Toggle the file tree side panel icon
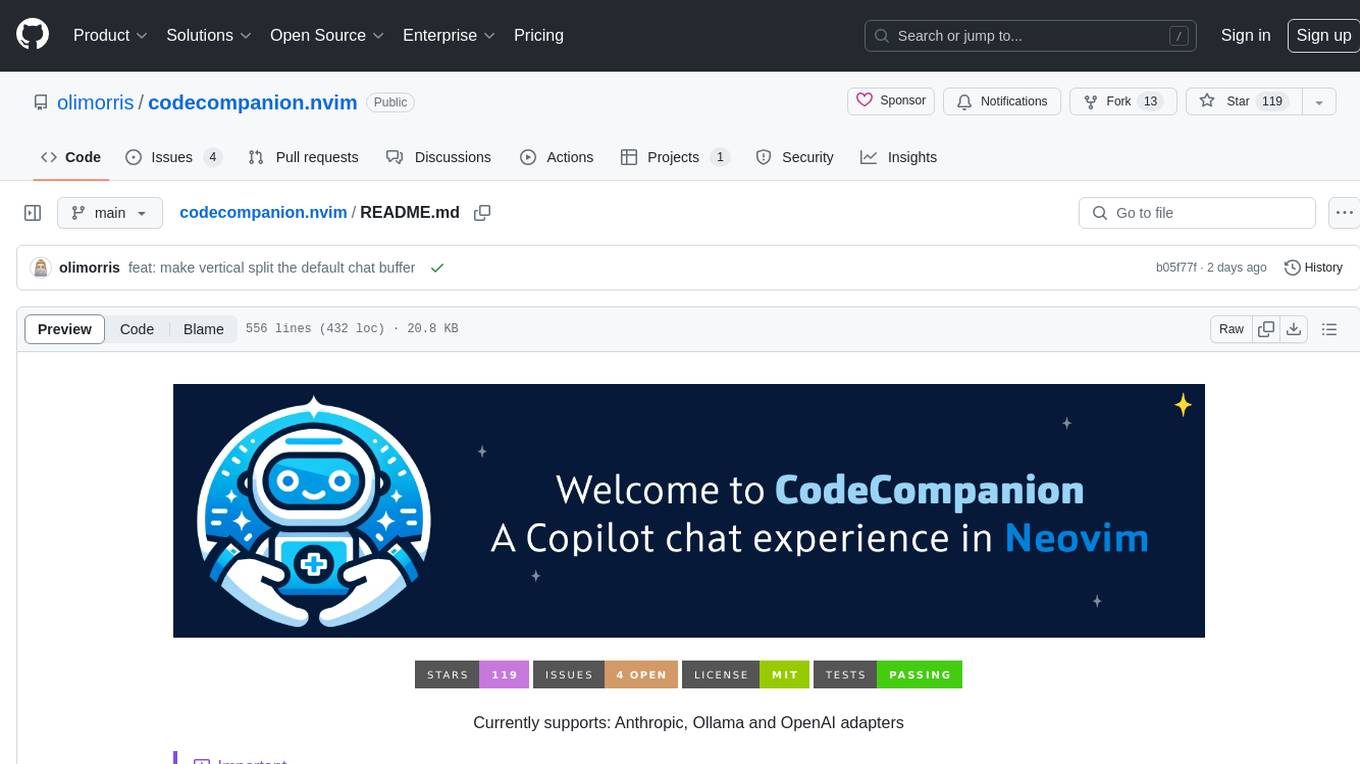 pos(33,213)
